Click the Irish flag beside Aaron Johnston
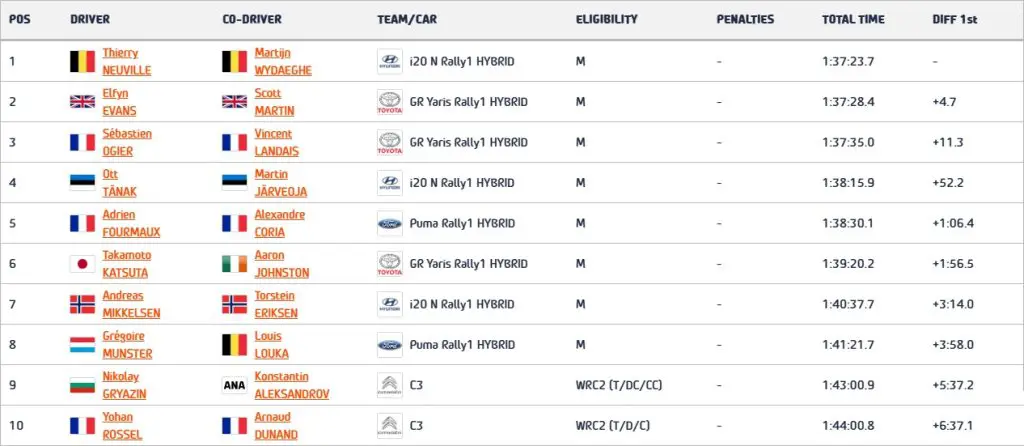 click(234, 264)
